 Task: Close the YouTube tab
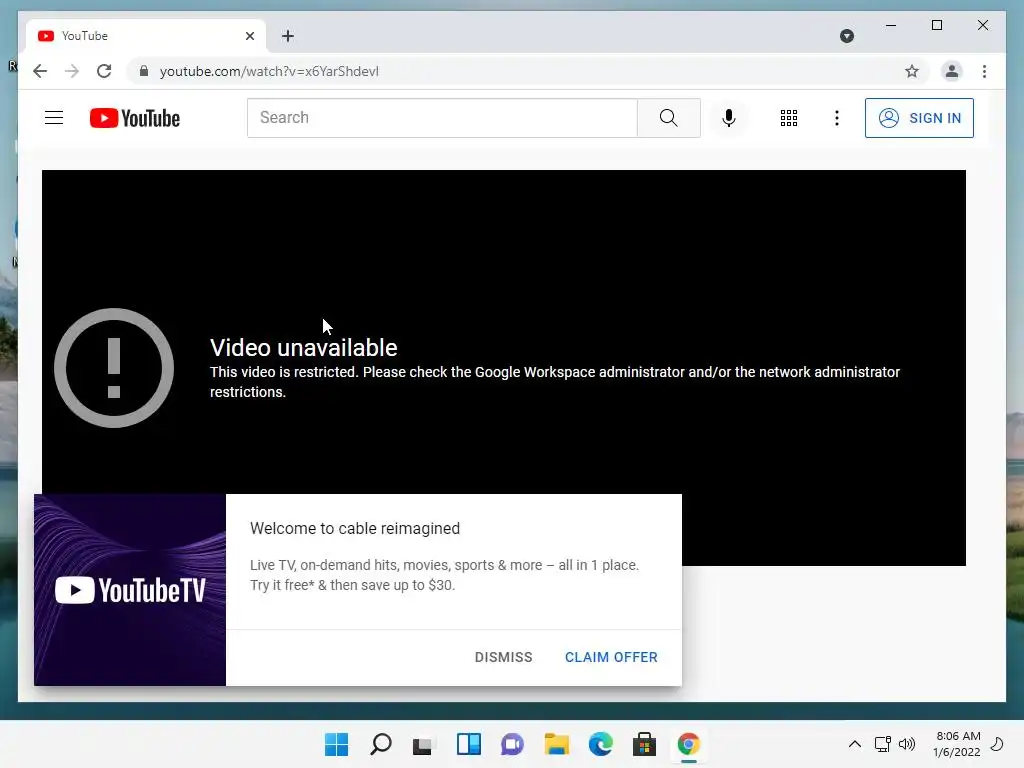(x=249, y=36)
